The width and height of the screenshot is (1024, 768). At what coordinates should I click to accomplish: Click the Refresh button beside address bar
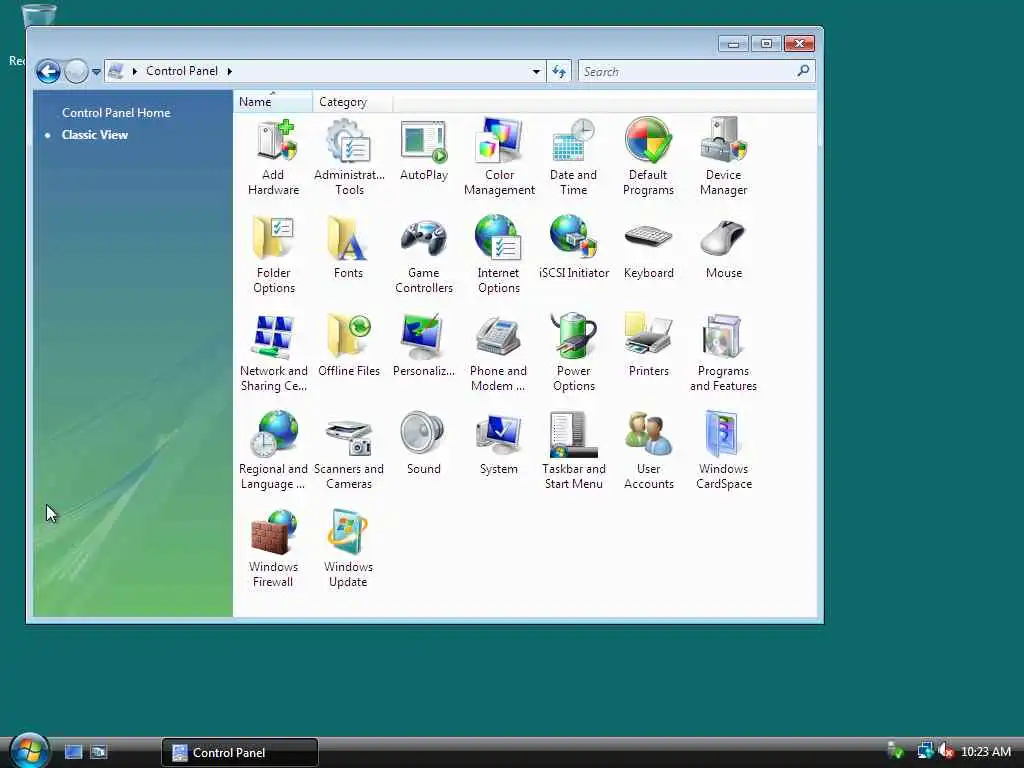(x=560, y=71)
